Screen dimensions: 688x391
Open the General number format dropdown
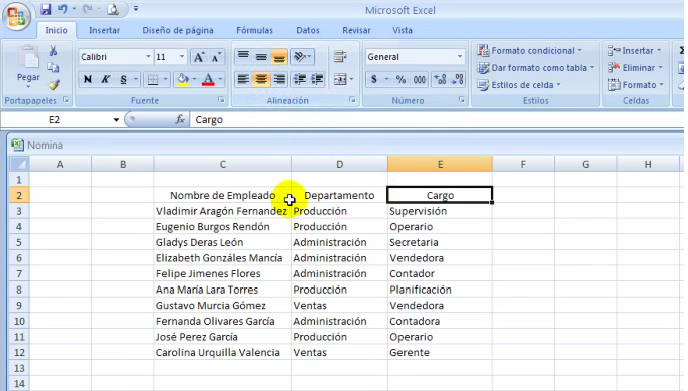460,57
